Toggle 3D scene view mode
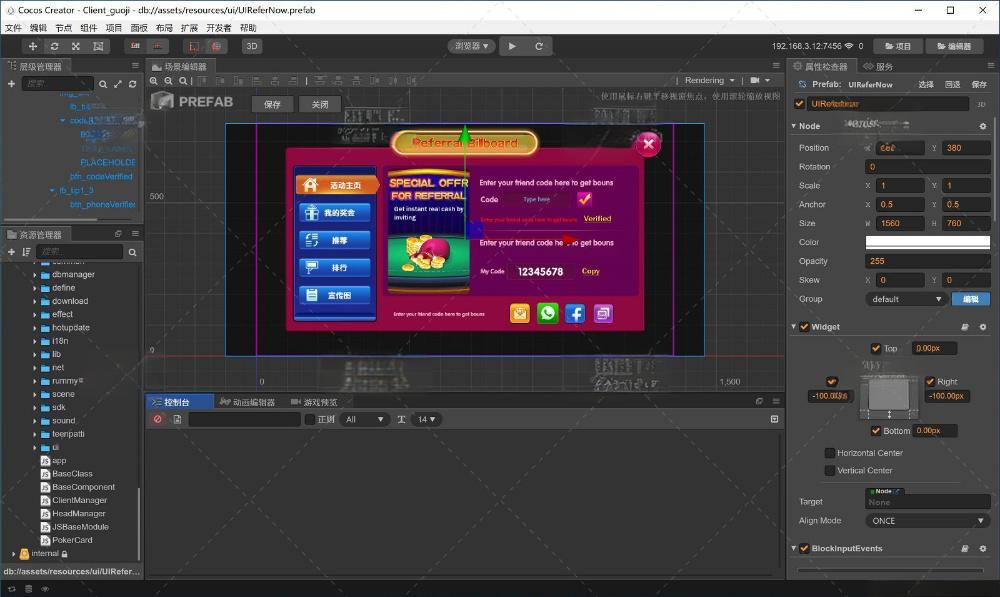1000x597 pixels. [x=252, y=46]
